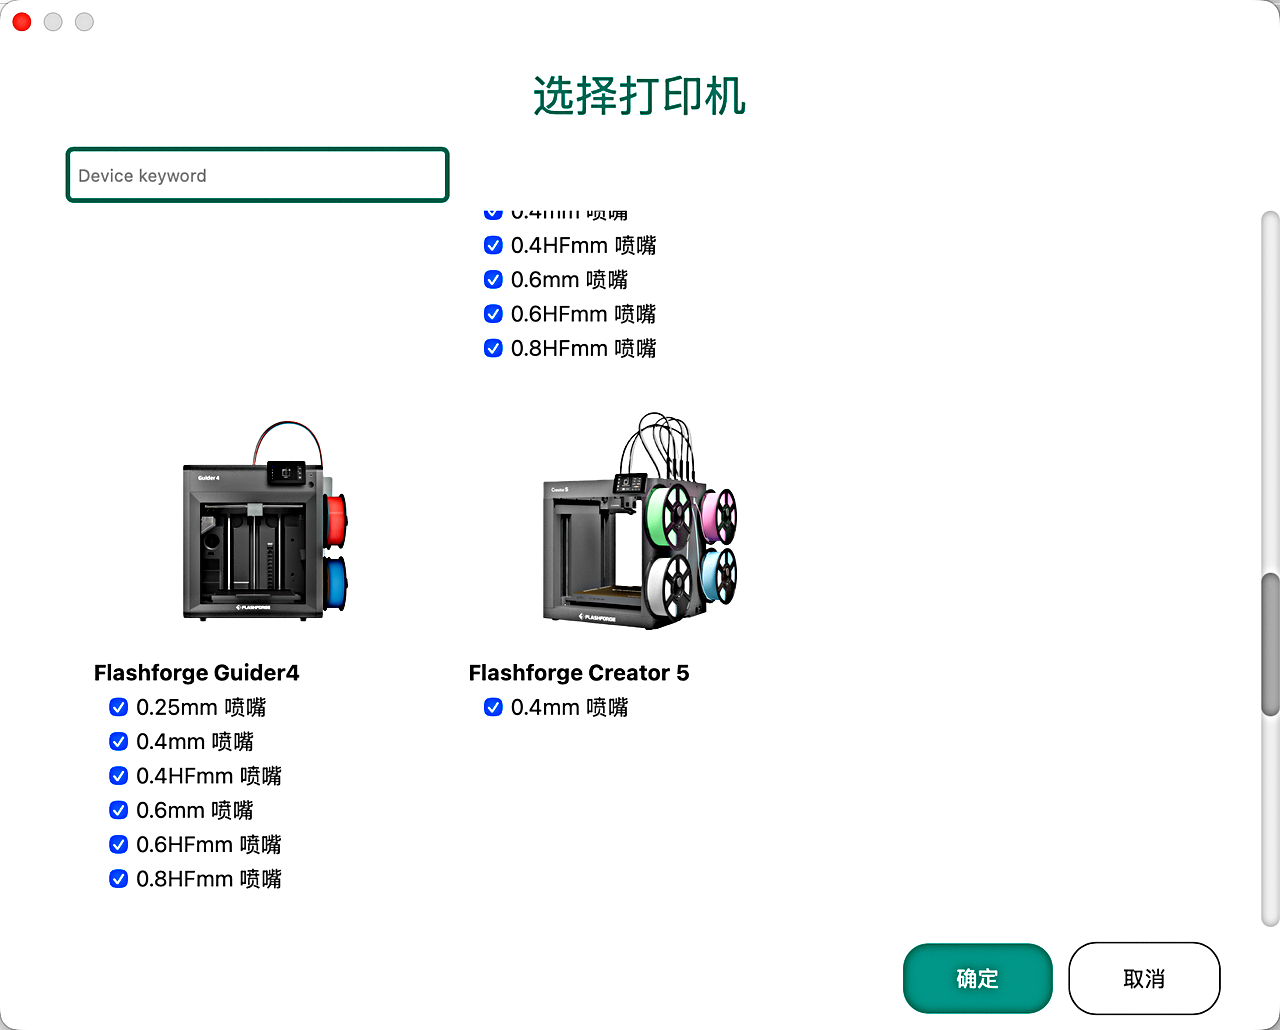Screen dimensions: 1280x1030
Task: Toggle Creator 5 0.4mm nozzle checkbox
Action: click(x=493, y=707)
